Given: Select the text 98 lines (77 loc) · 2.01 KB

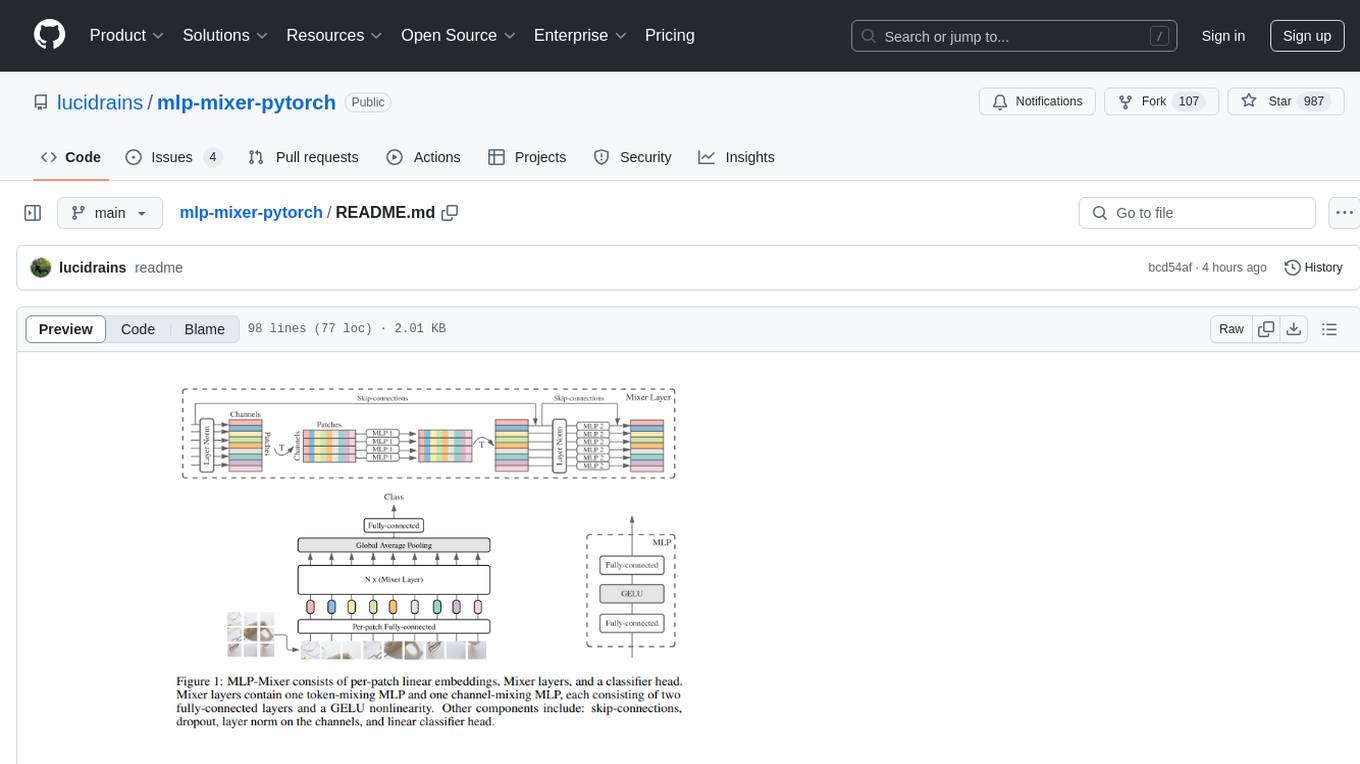Looking at the screenshot, I should (x=347, y=329).
